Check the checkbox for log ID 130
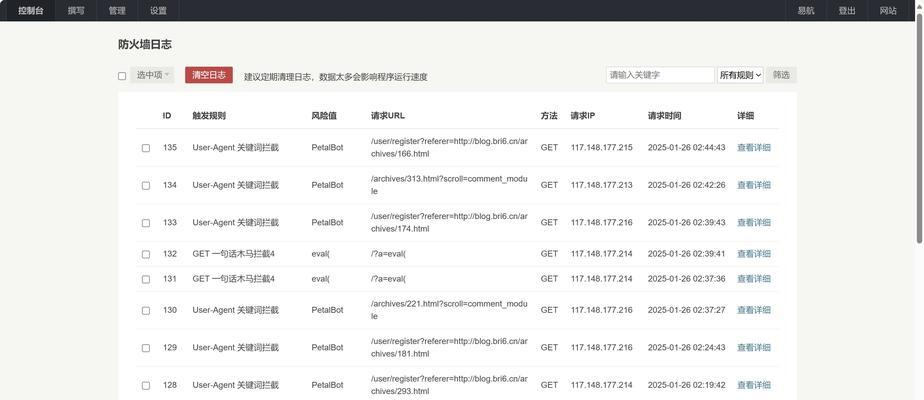 click(146, 310)
